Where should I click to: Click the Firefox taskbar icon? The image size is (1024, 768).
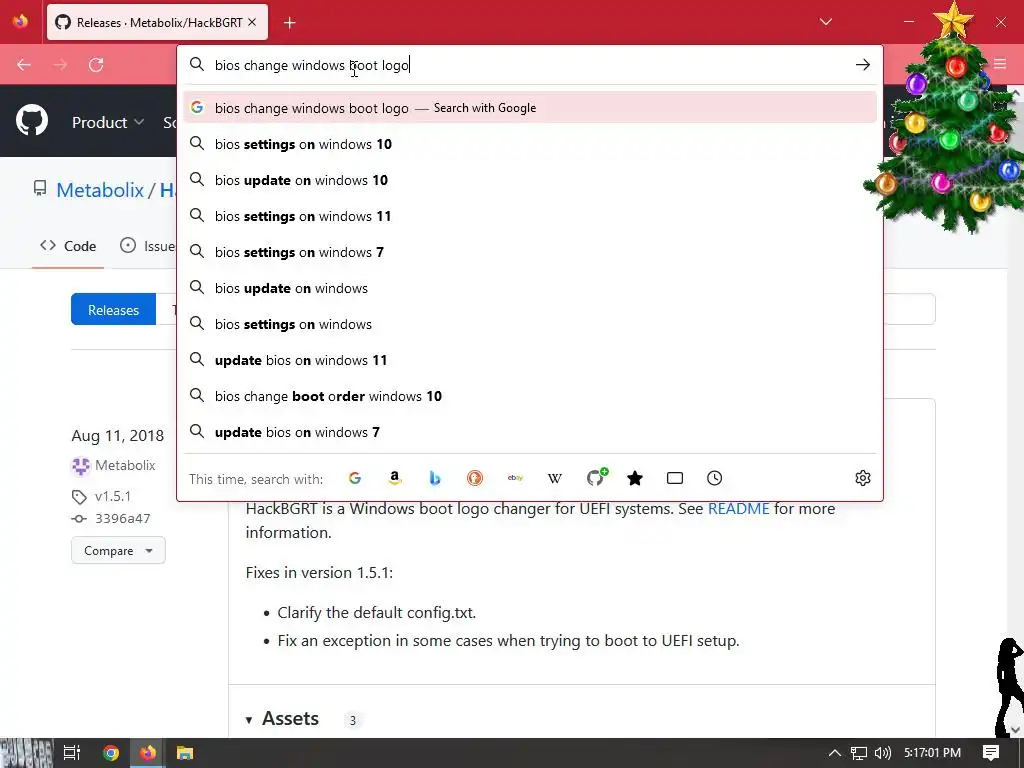click(148, 753)
